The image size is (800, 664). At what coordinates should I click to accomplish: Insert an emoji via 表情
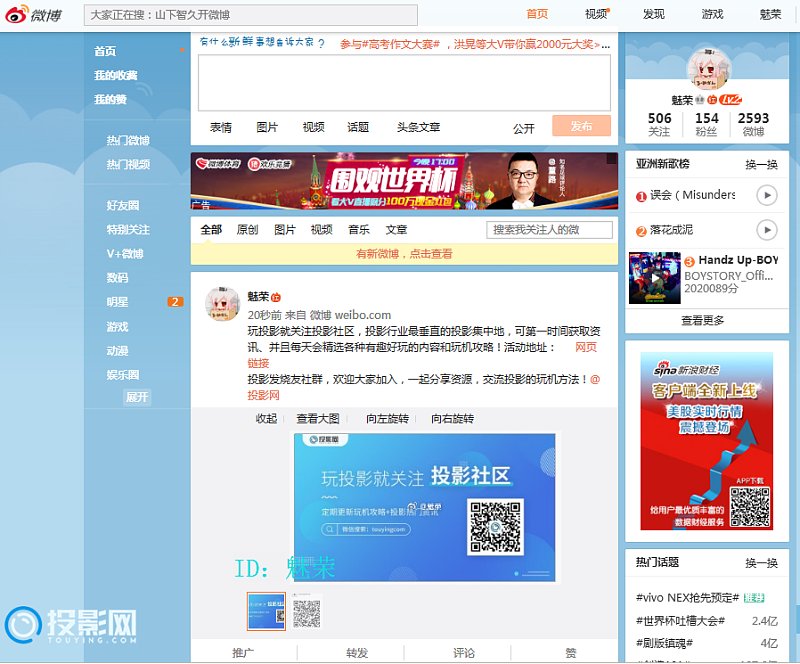click(x=220, y=127)
